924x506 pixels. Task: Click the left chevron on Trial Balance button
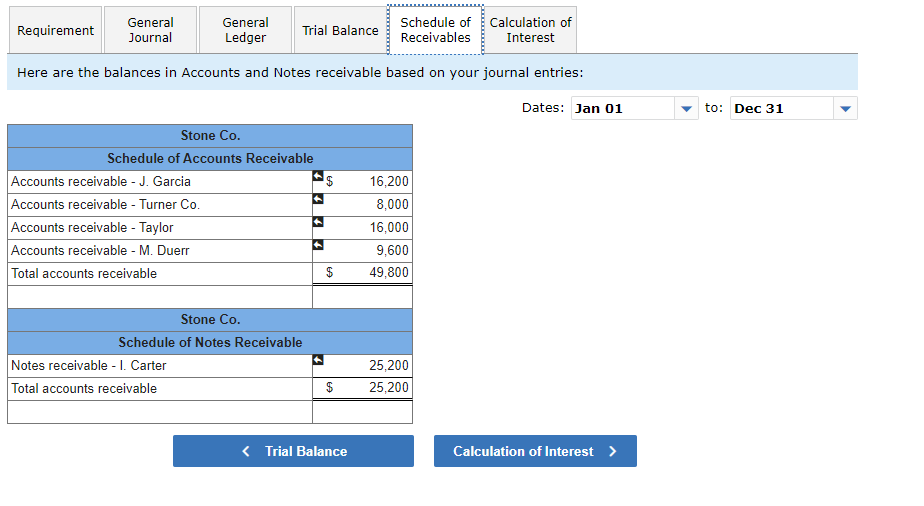(x=246, y=451)
